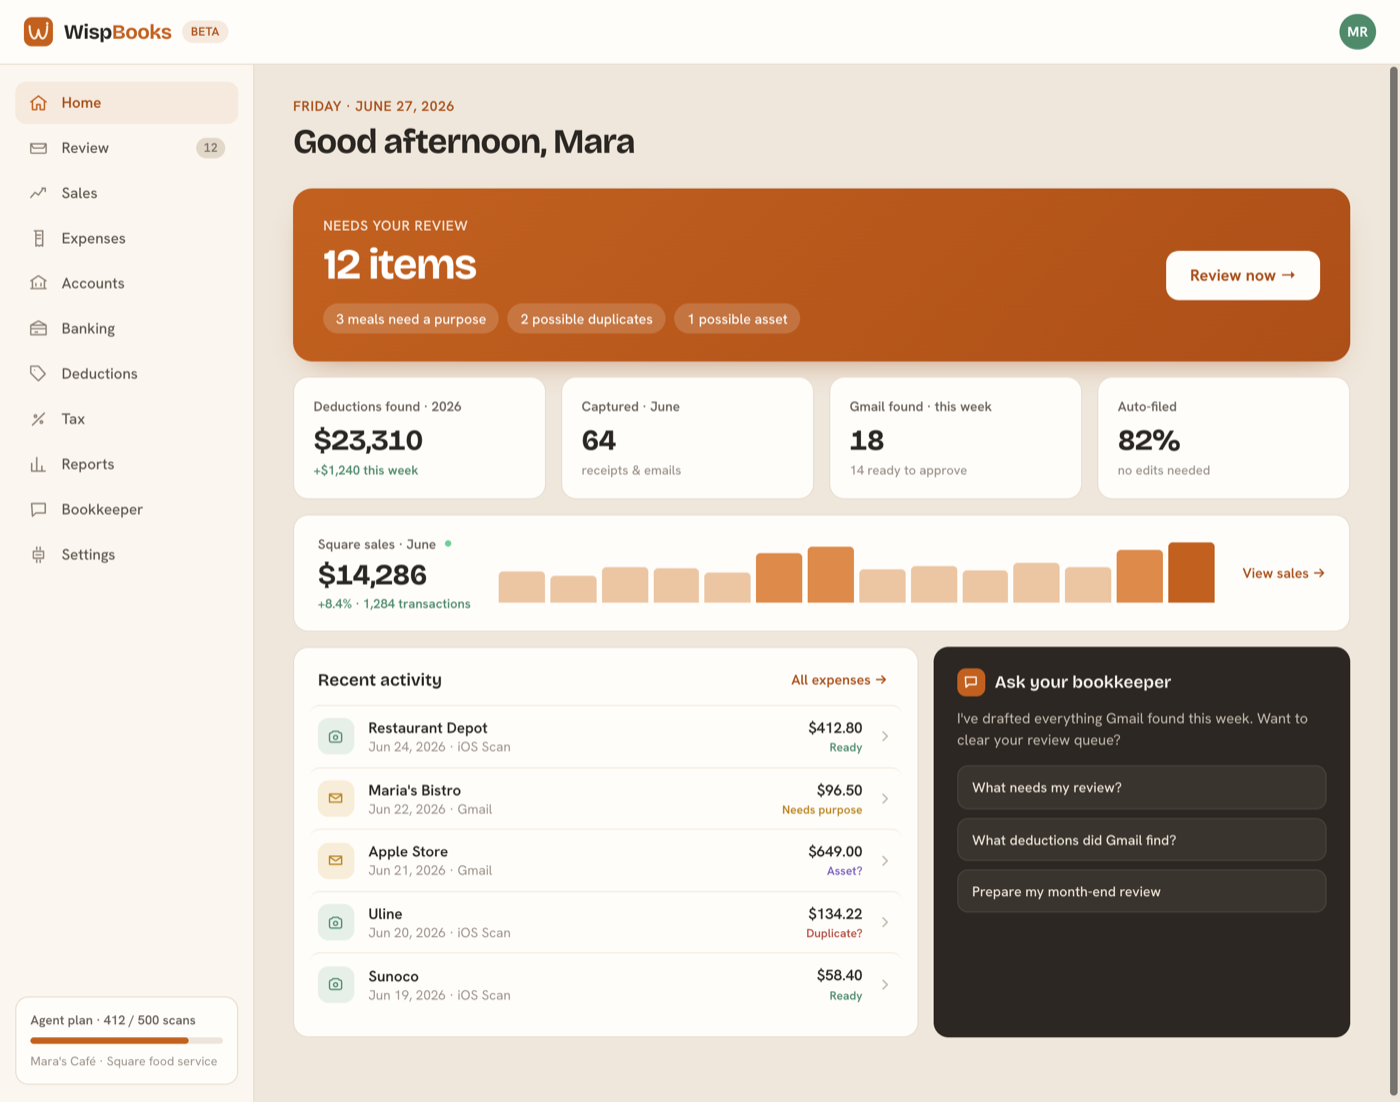Image resolution: width=1400 pixels, height=1102 pixels.
Task: Click the Banking icon in sidebar
Action: click(38, 328)
